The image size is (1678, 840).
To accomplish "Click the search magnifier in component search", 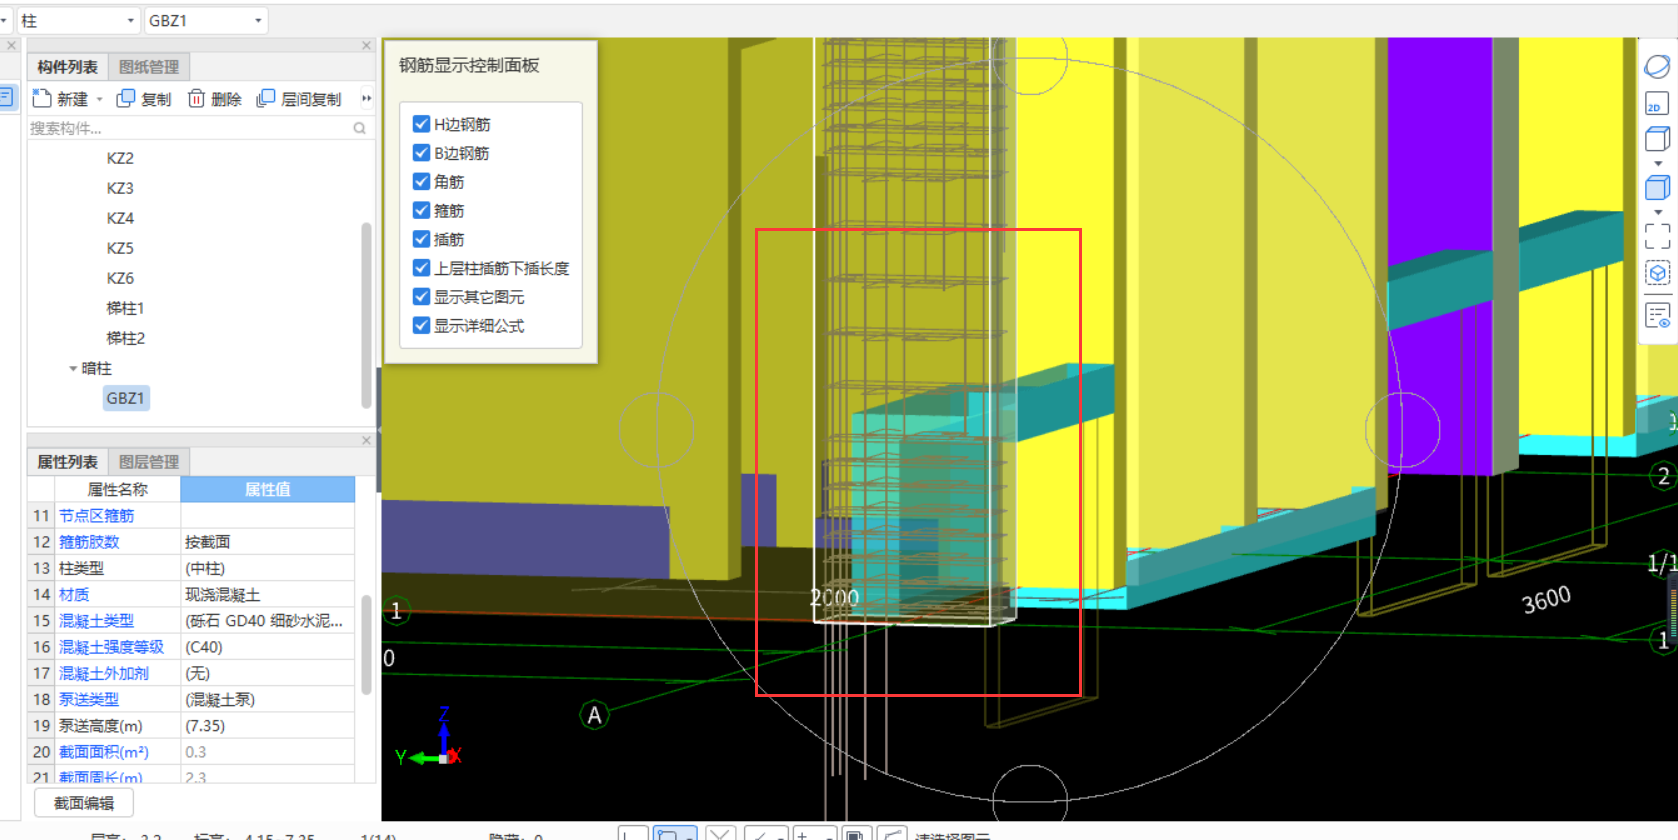I will [360, 128].
